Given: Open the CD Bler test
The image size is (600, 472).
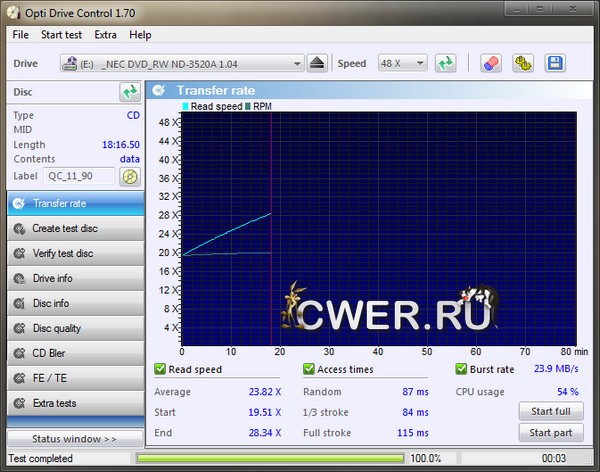Looking at the screenshot, I should (x=75, y=353).
